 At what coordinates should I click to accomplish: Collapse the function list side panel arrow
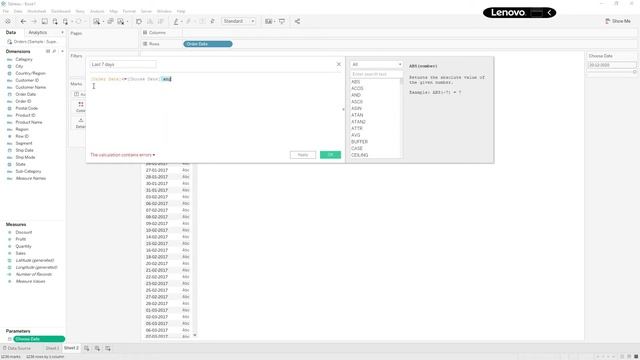click(343, 109)
